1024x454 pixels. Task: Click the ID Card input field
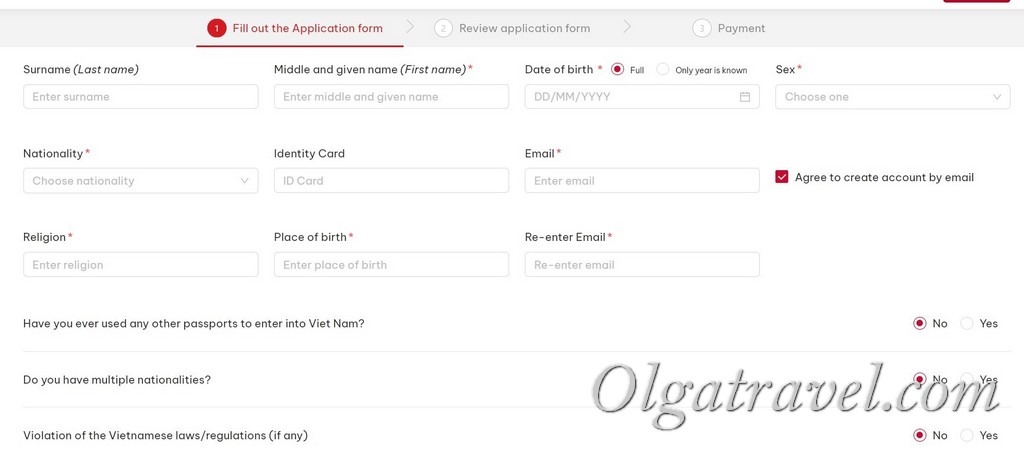coord(391,181)
